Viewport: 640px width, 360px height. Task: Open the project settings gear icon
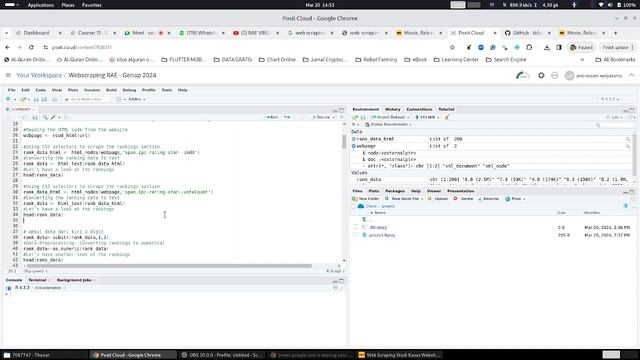tap(541, 76)
